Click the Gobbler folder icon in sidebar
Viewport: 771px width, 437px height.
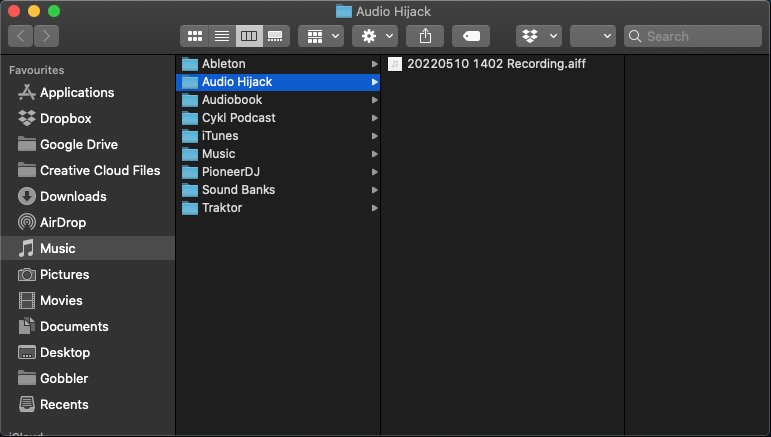[x=27, y=378]
